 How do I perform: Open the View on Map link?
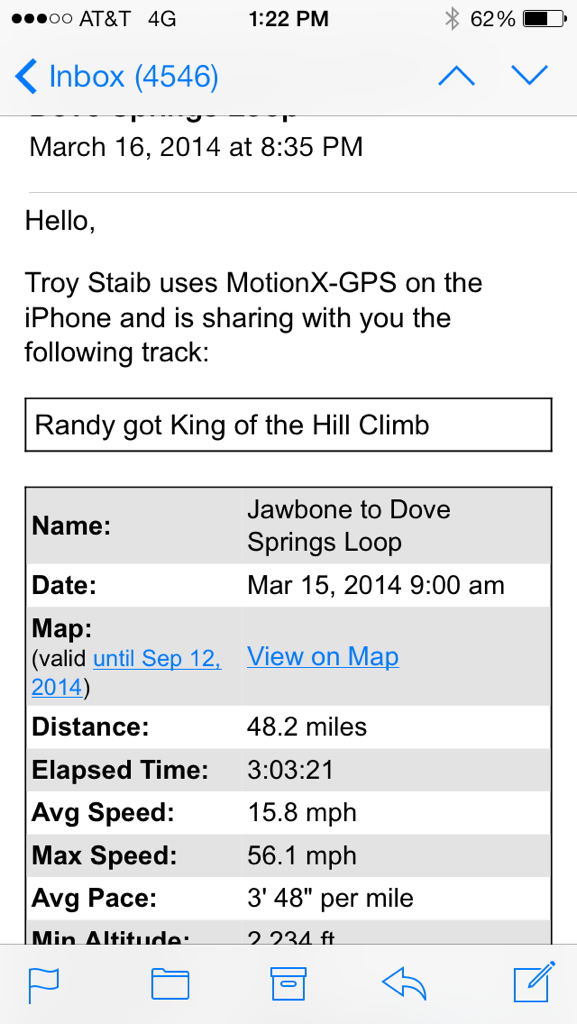[323, 656]
